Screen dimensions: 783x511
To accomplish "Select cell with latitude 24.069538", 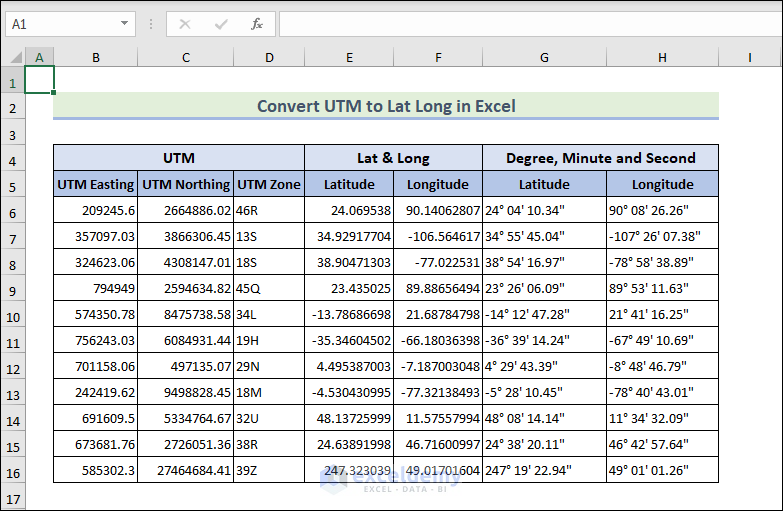I will 349,211.
